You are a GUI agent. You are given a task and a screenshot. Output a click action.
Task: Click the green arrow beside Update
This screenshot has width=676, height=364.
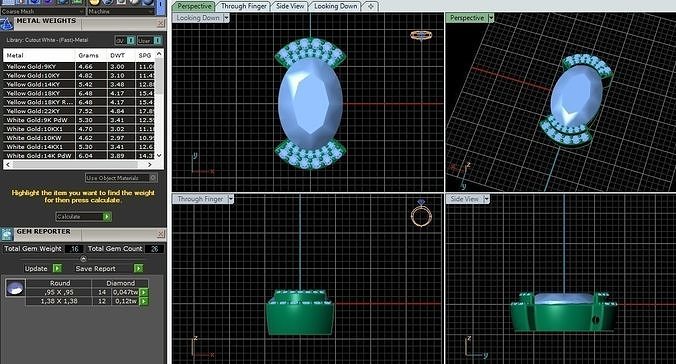coord(57,268)
